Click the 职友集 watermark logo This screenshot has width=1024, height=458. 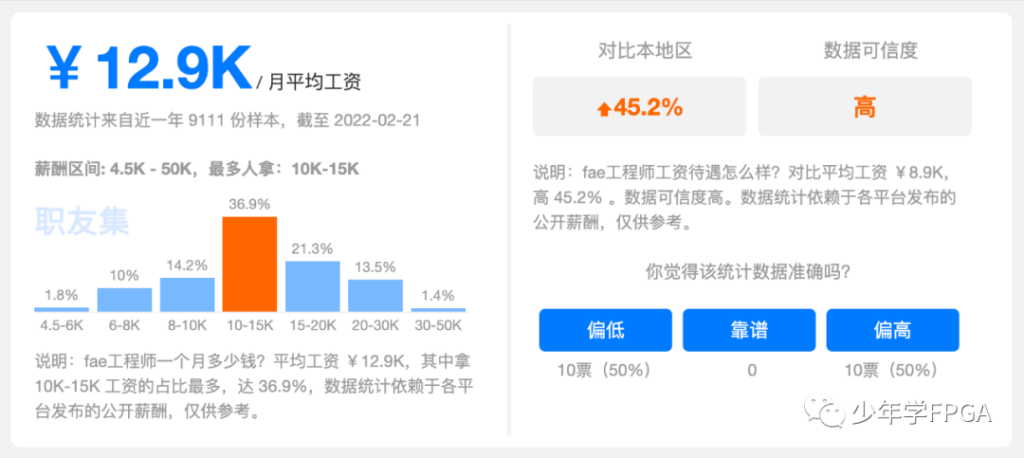coord(82,221)
